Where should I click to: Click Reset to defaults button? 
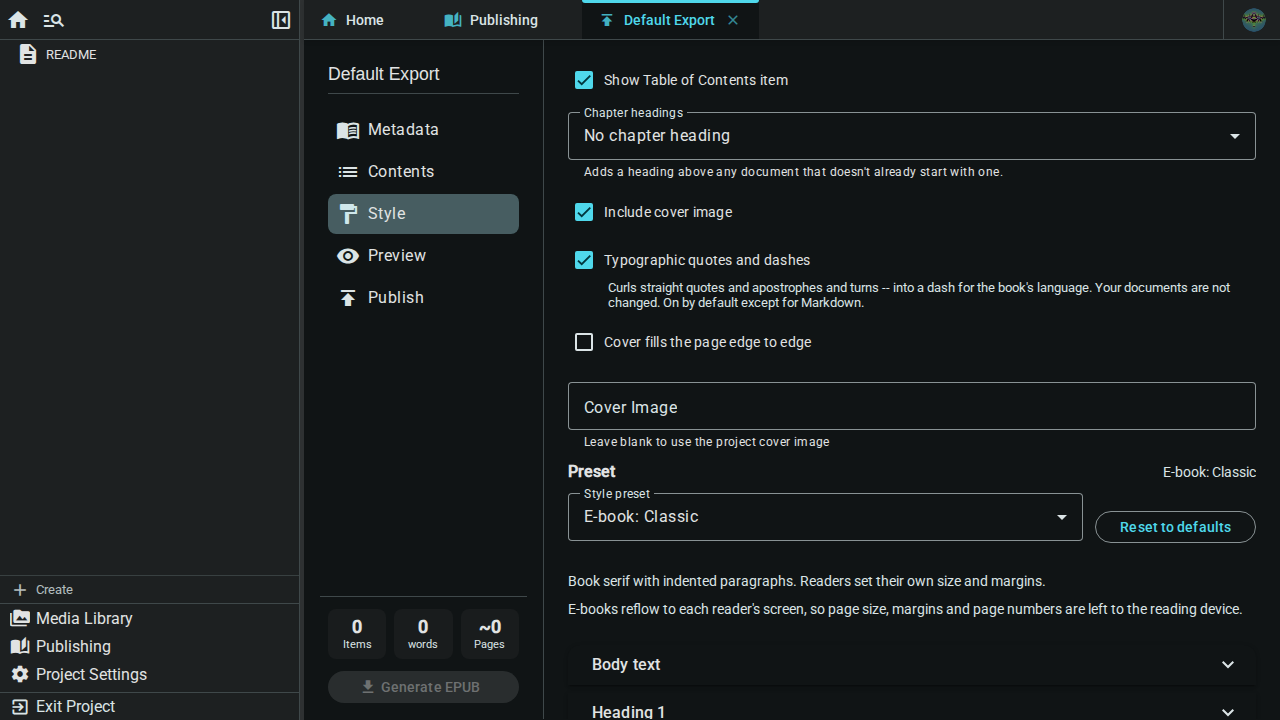[1175, 527]
